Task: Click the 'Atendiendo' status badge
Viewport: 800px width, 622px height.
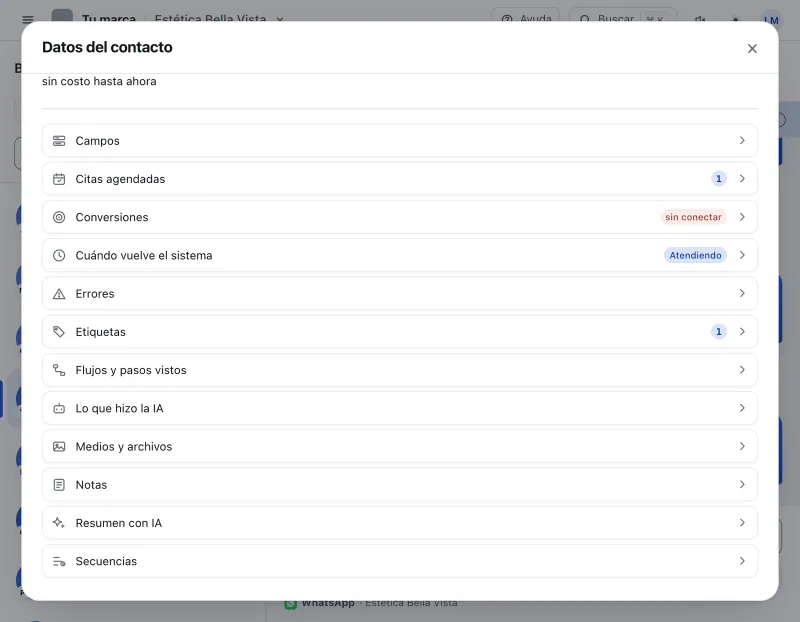Action: click(x=695, y=255)
